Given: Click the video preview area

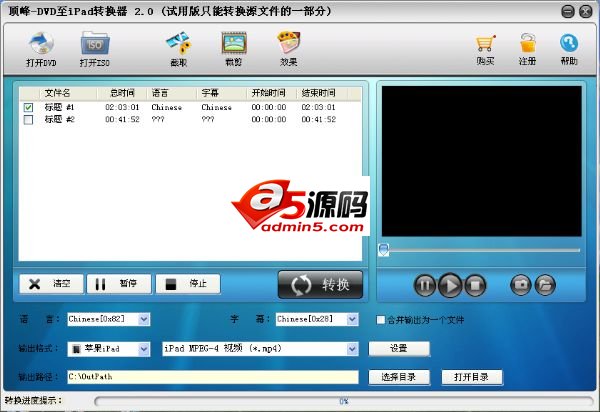Looking at the screenshot, I should [x=481, y=161].
